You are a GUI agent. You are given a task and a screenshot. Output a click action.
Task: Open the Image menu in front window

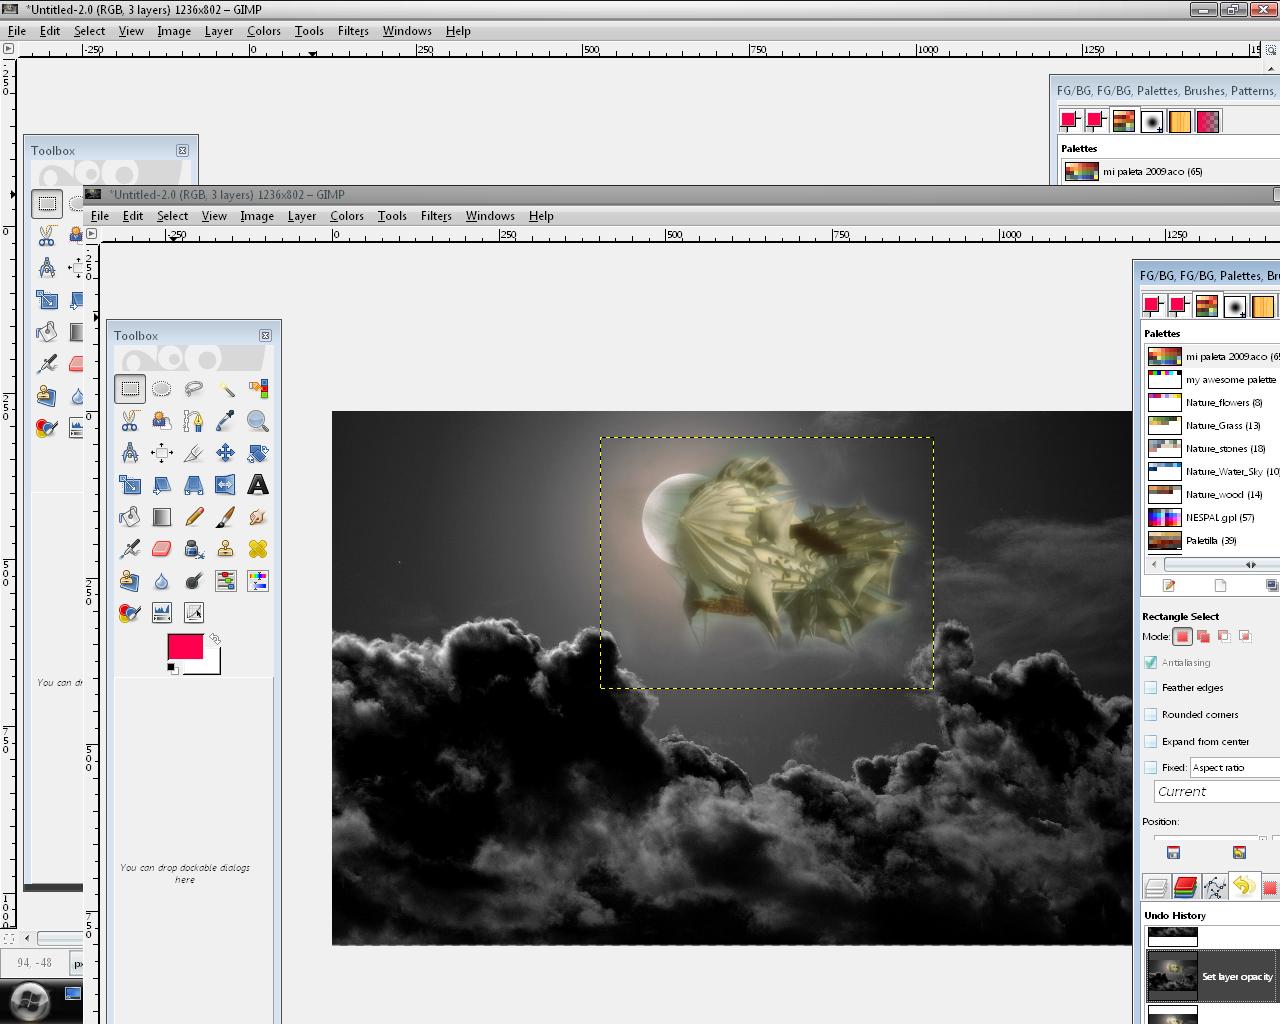pyautogui.click(x=257, y=216)
